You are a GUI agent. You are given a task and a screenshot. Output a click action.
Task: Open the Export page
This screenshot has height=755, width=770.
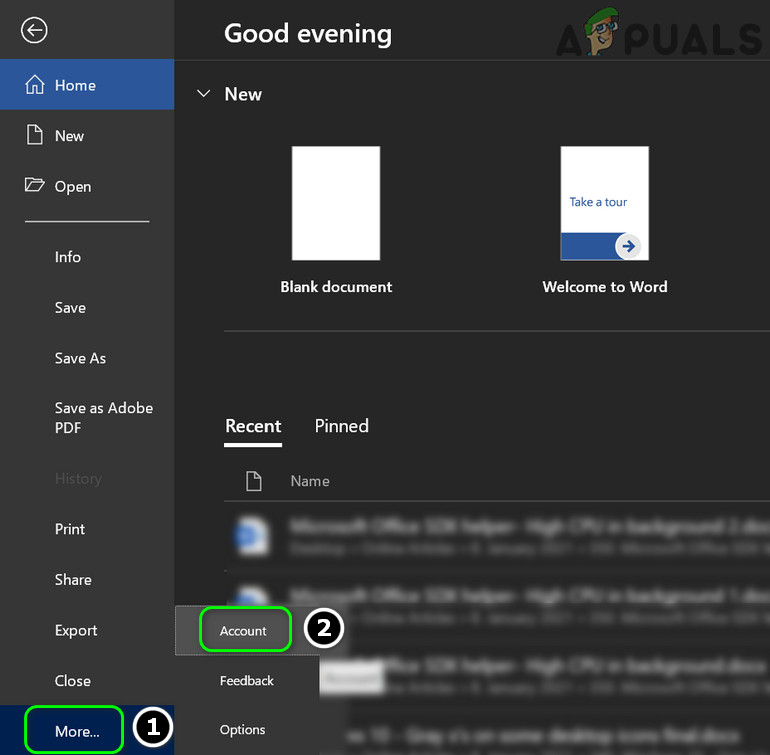[87, 630]
